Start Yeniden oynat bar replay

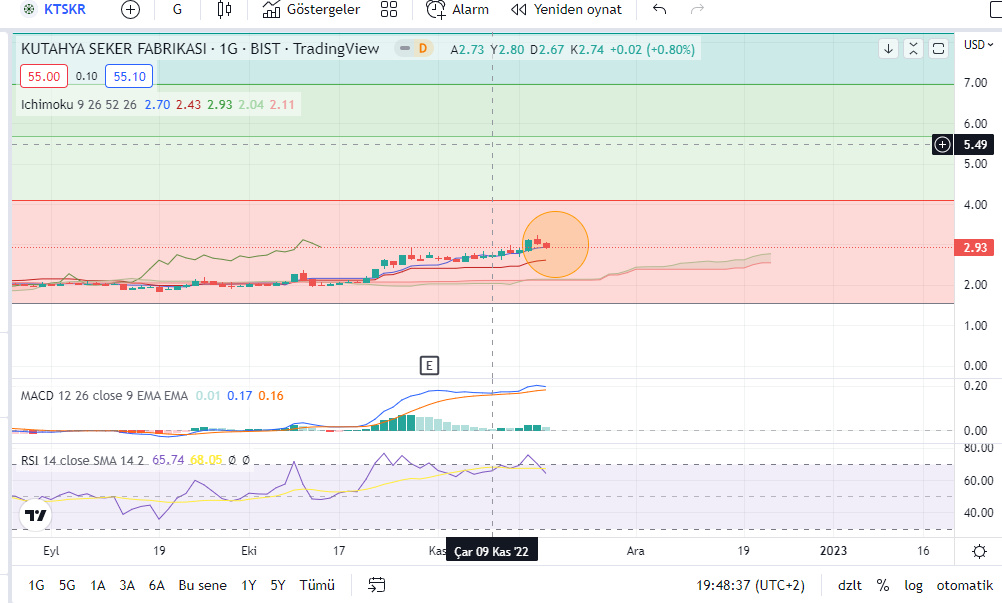tap(566, 10)
